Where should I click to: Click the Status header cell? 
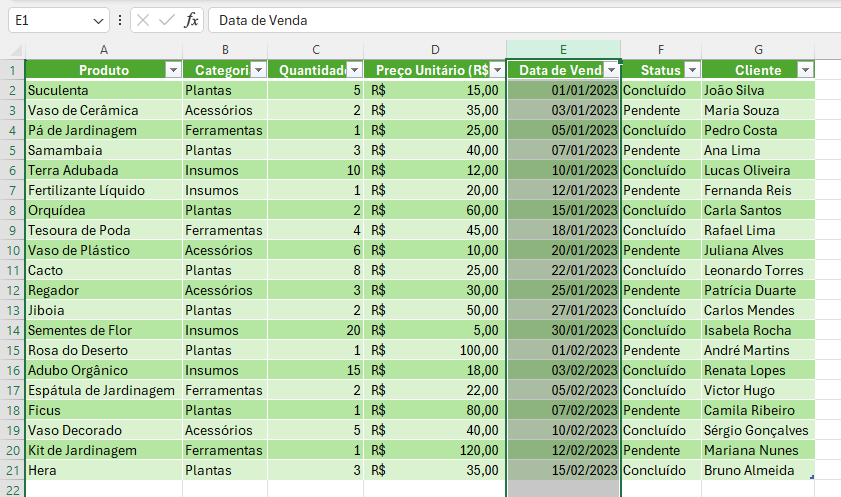point(661,70)
